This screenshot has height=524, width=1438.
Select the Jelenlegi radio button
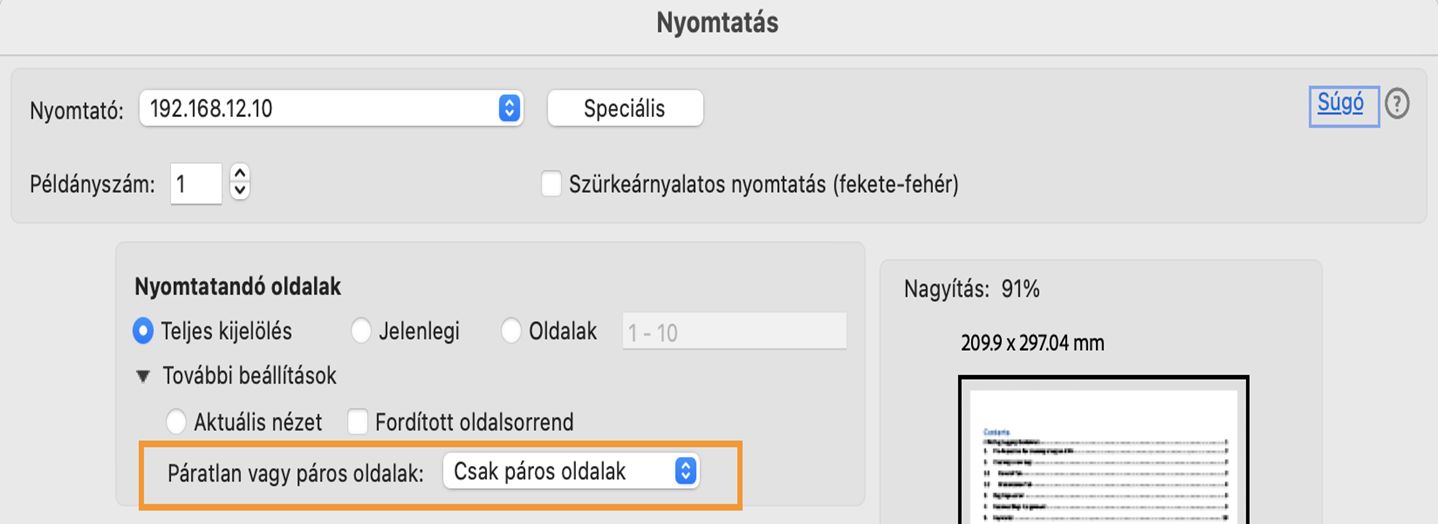click(361, 331)
